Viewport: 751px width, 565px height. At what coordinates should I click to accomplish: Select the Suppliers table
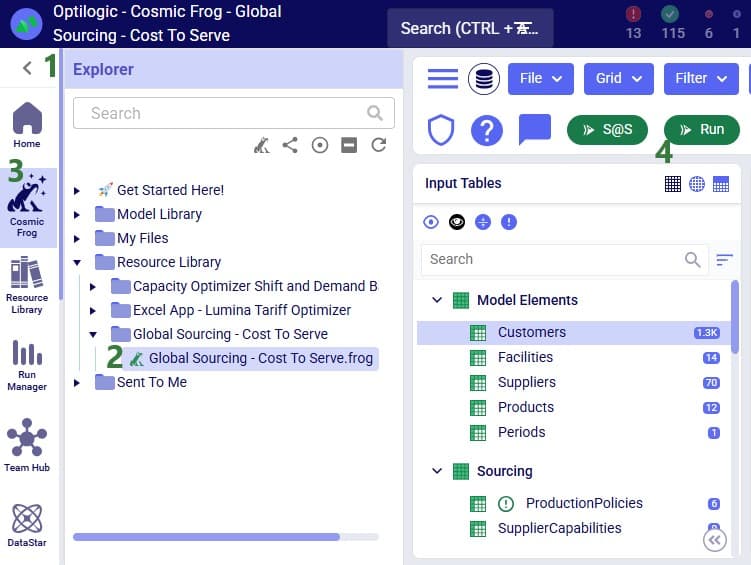[x=574, y=383]
